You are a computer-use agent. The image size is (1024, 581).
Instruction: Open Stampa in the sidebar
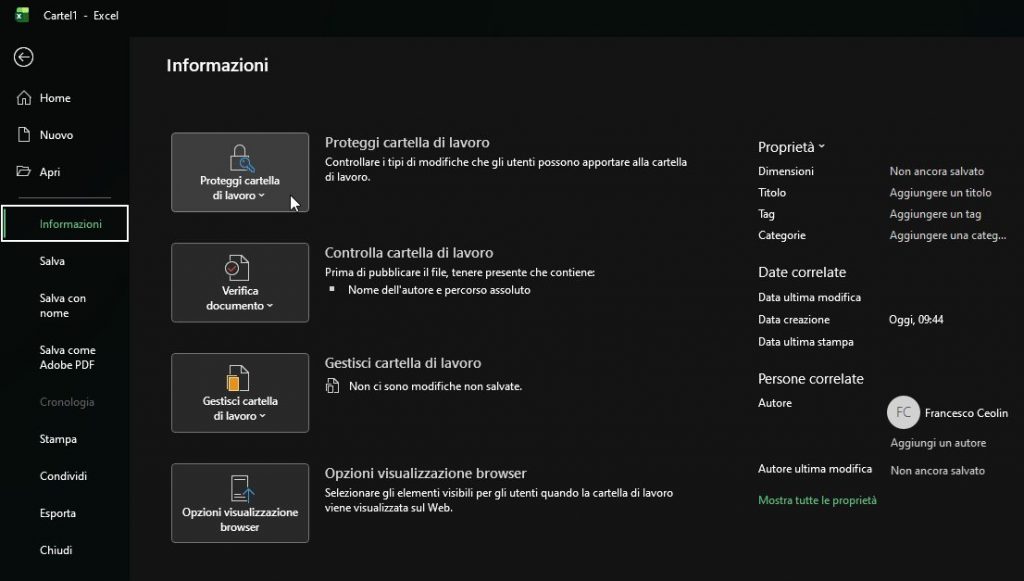[58, 439]
